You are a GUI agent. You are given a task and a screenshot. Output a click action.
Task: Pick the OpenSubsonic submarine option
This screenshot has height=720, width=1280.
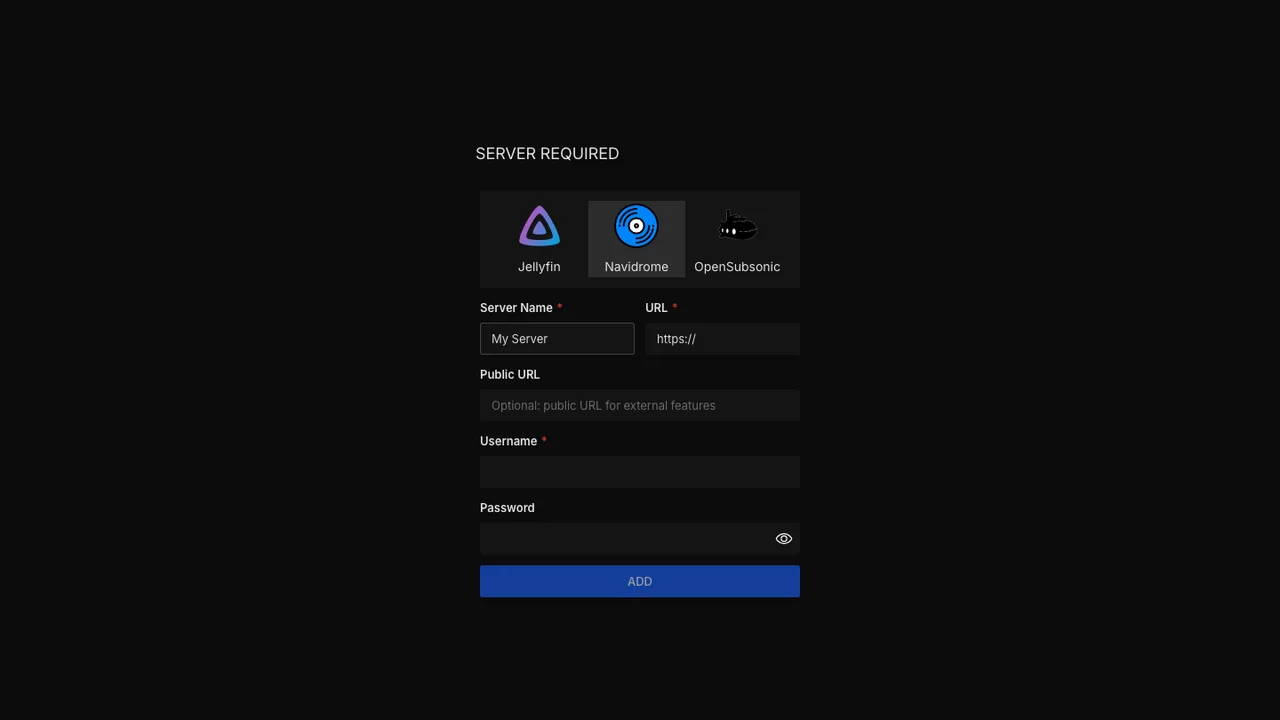pyautogui.click(x=737, y=239)
